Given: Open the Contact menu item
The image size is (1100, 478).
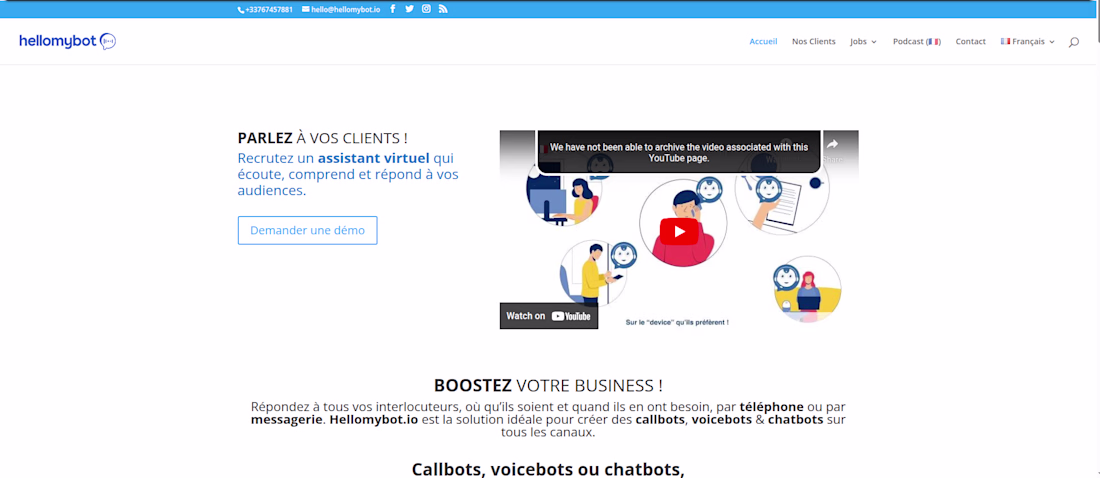Looking at the screenshot, I should click(970, 41).
